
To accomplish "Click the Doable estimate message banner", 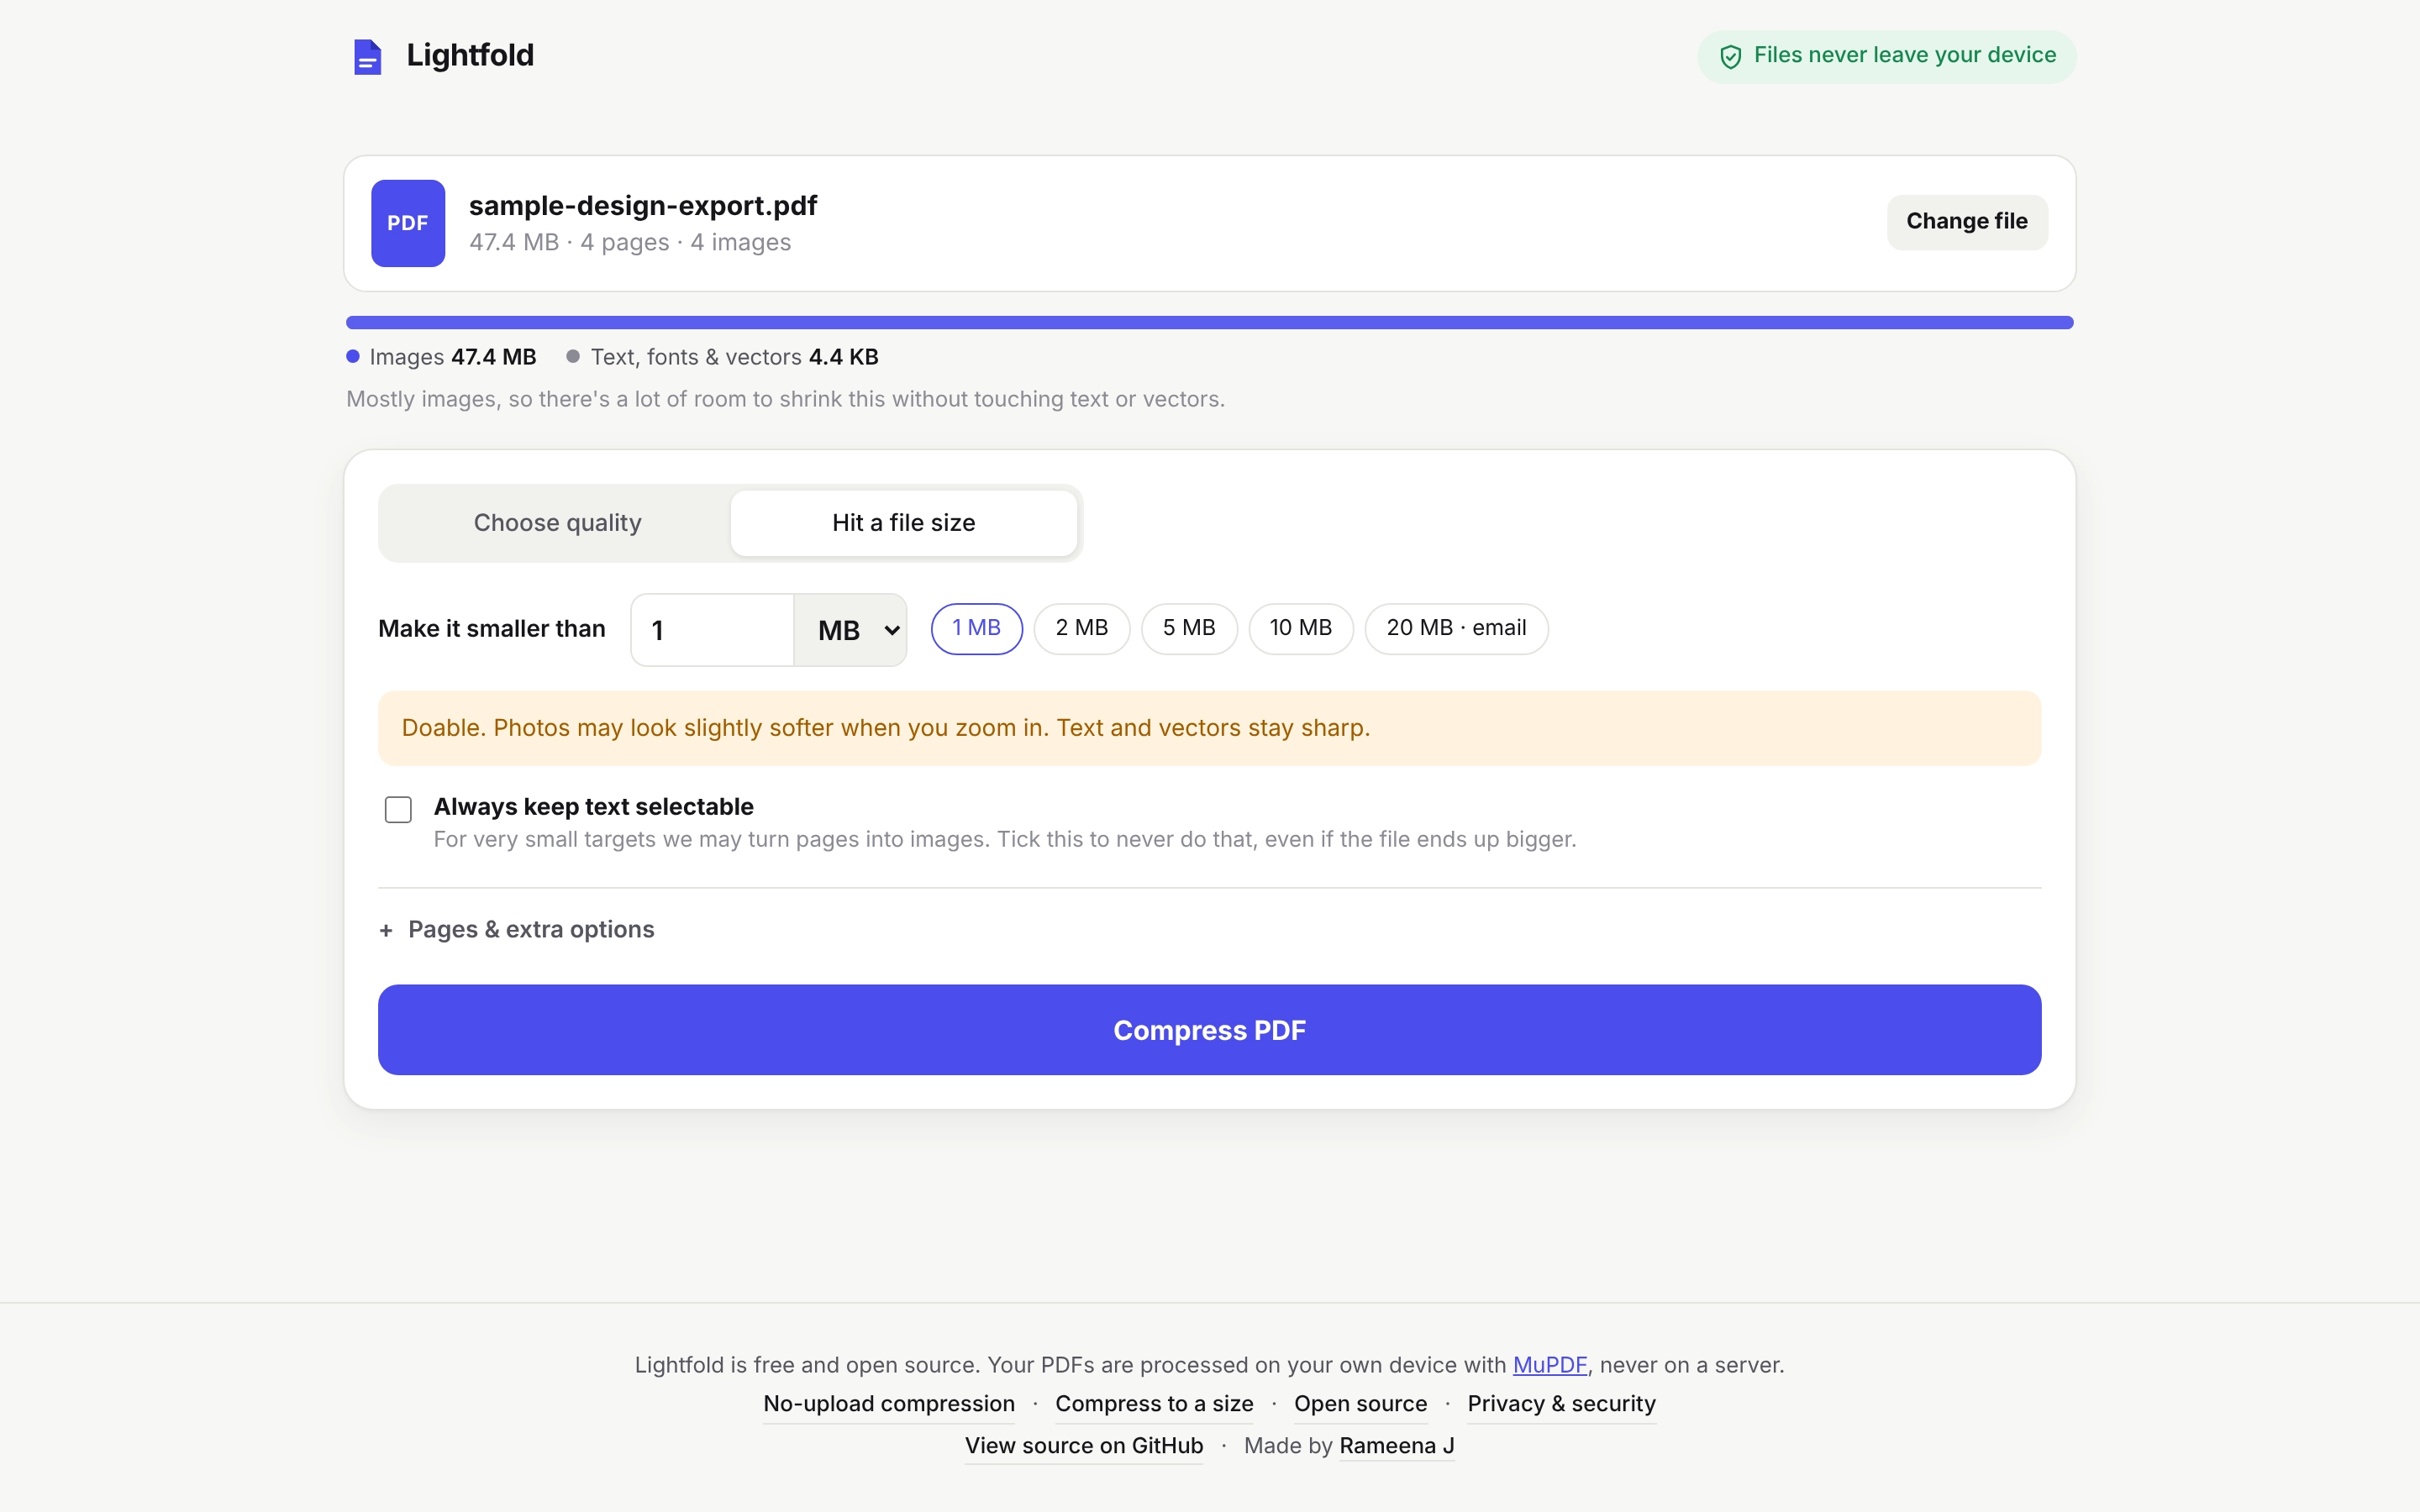I will pyautogui.click(x=1209, y=728).
